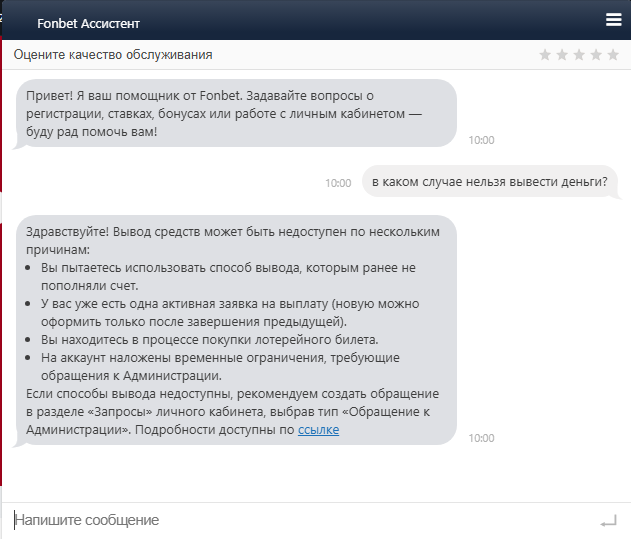Select the greeting message starting 'Привет! Я ваш помощник'

(x=236, y=114)
